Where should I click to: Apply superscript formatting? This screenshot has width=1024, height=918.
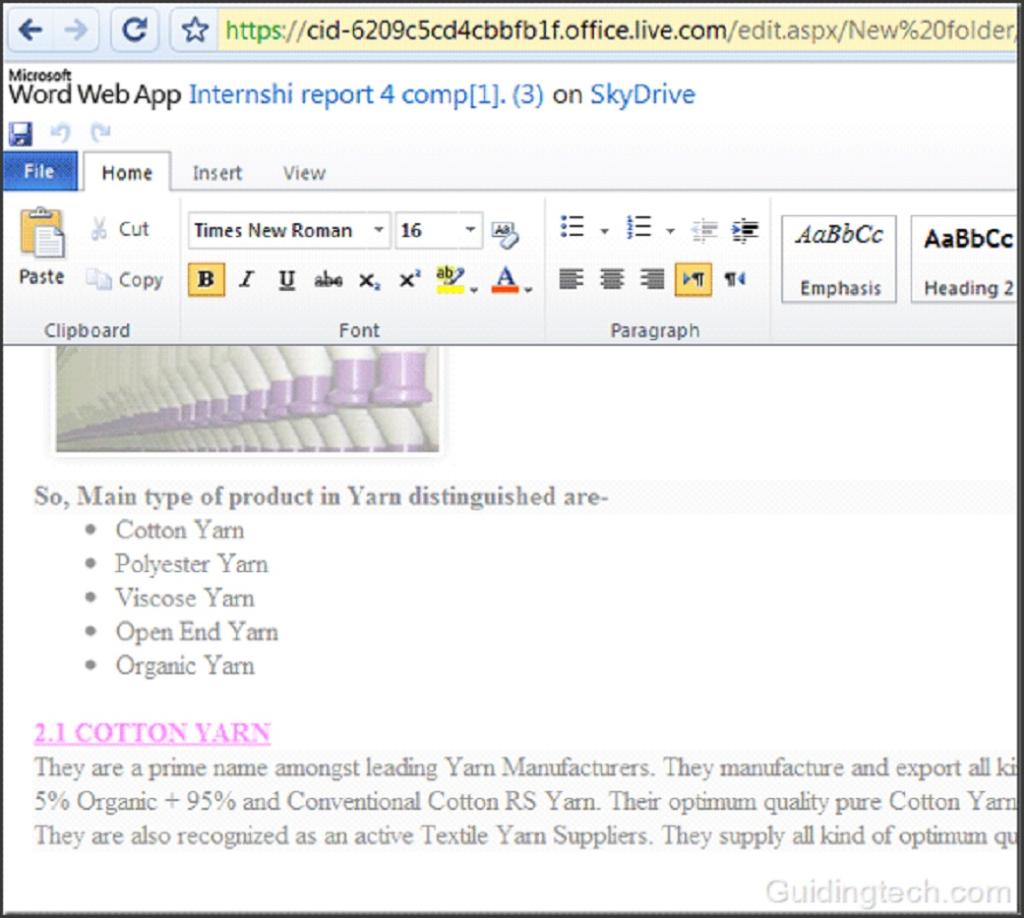click(x=409, y=280)
